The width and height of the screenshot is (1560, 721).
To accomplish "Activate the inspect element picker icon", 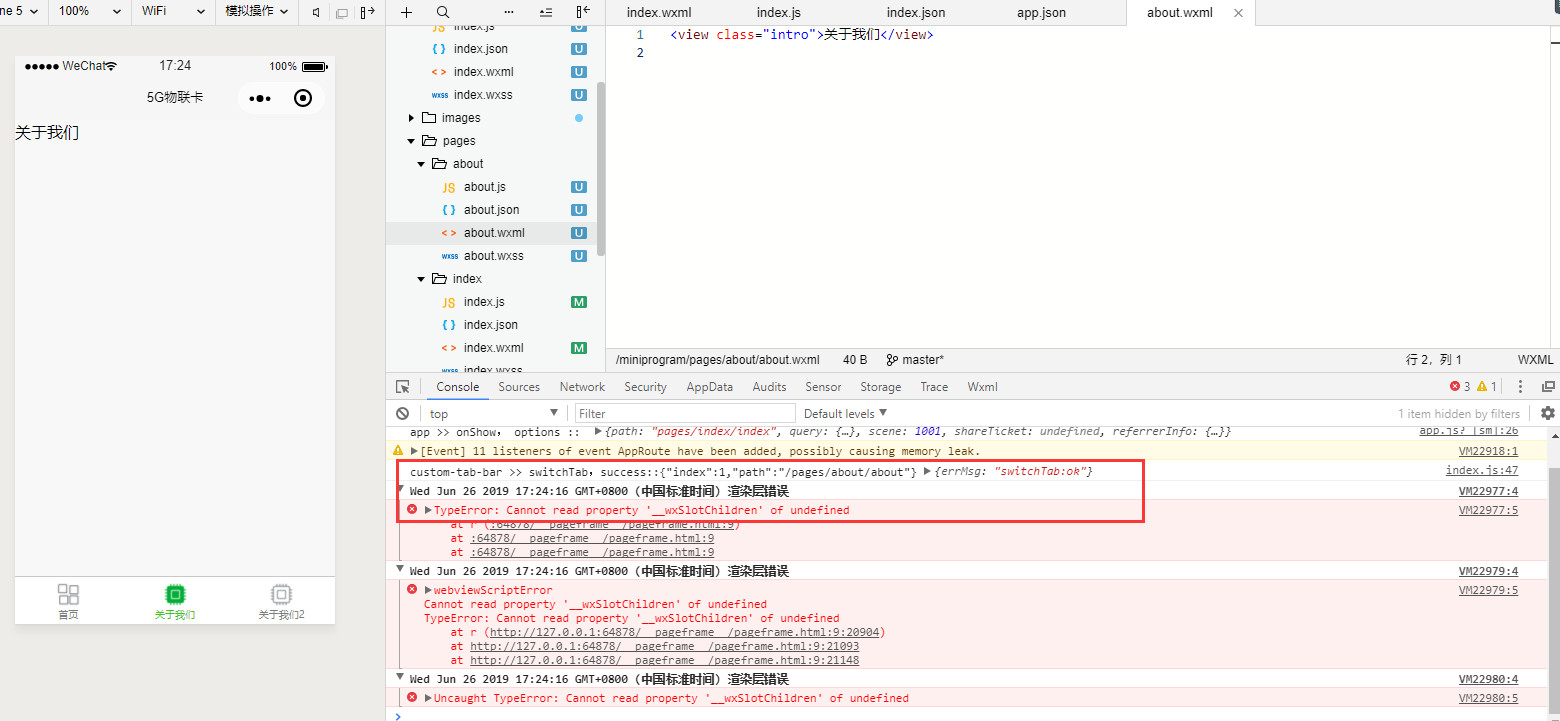I will 403,387.
